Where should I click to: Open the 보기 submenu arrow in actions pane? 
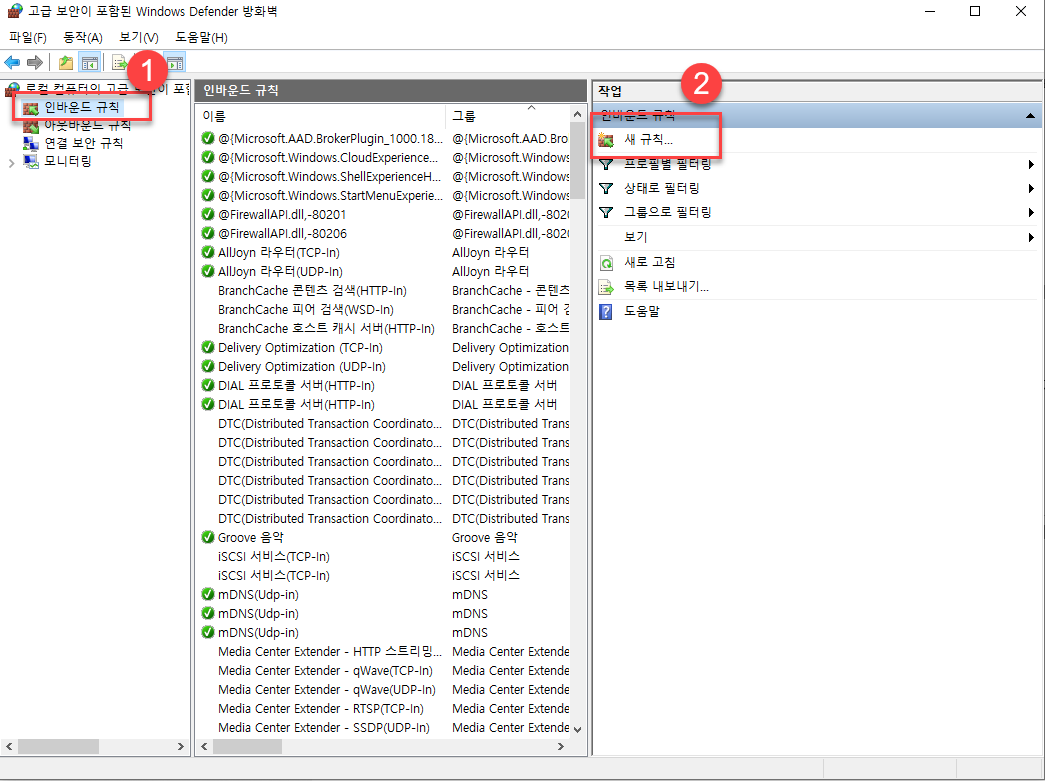point(1031,237)
